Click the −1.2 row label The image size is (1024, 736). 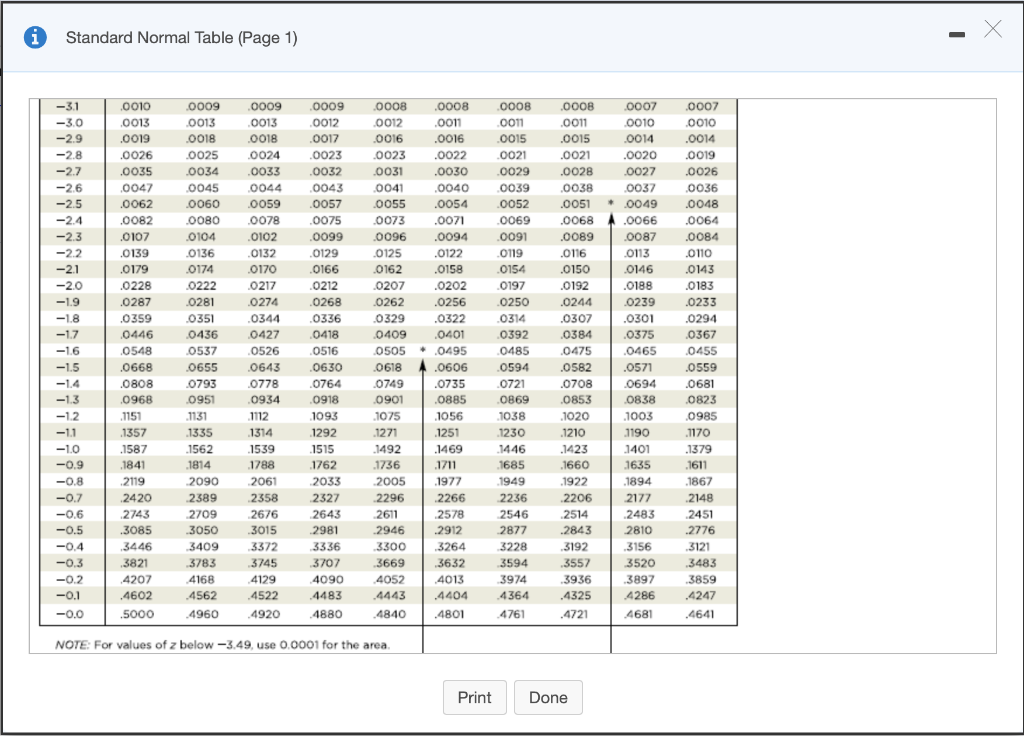click(x=68, y=417)
